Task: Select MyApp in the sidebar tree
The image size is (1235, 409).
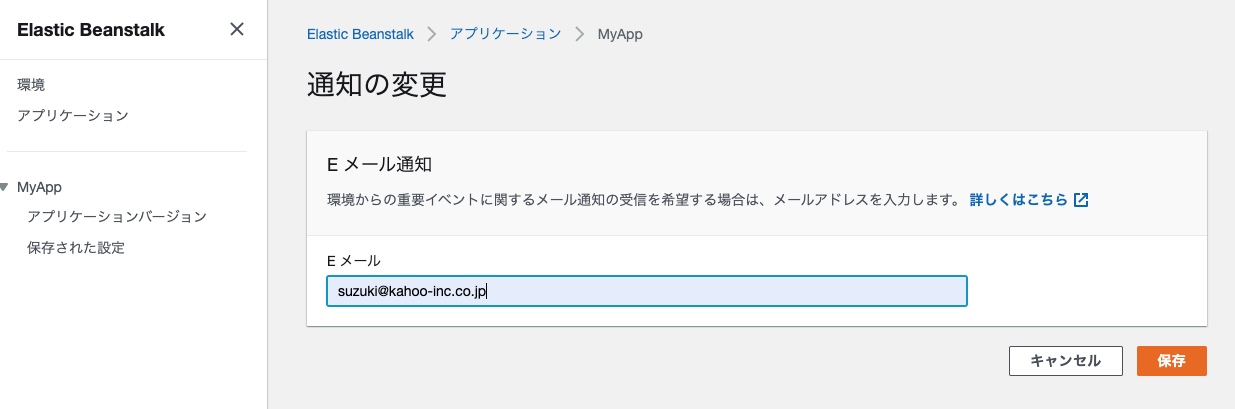Action: (x=40, y=187)
